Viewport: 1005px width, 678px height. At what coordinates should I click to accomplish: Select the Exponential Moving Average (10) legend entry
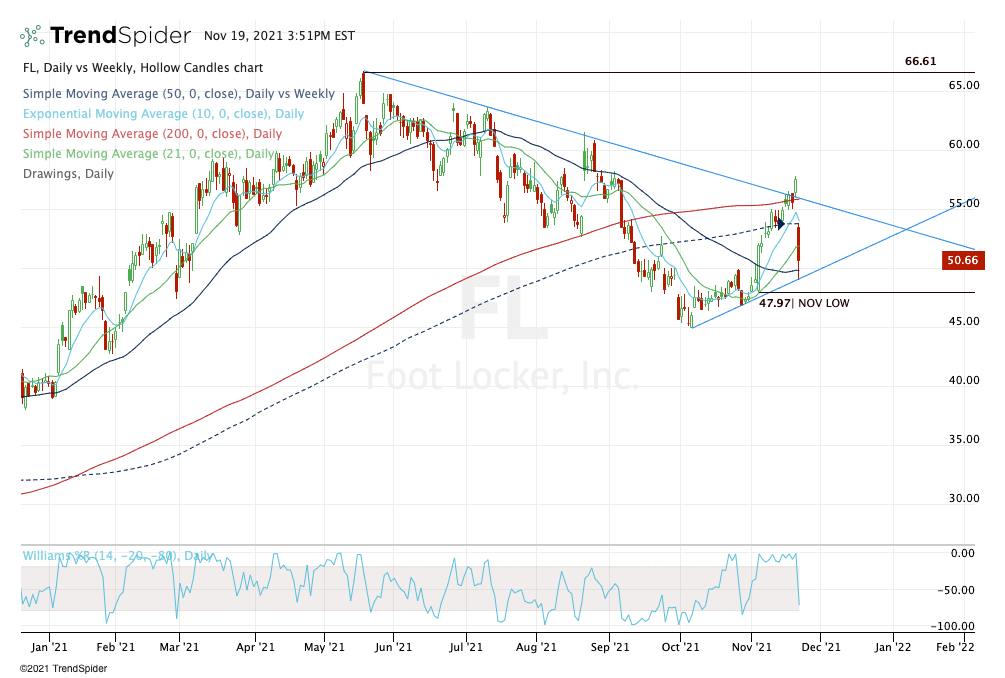(x=163, y=113)
